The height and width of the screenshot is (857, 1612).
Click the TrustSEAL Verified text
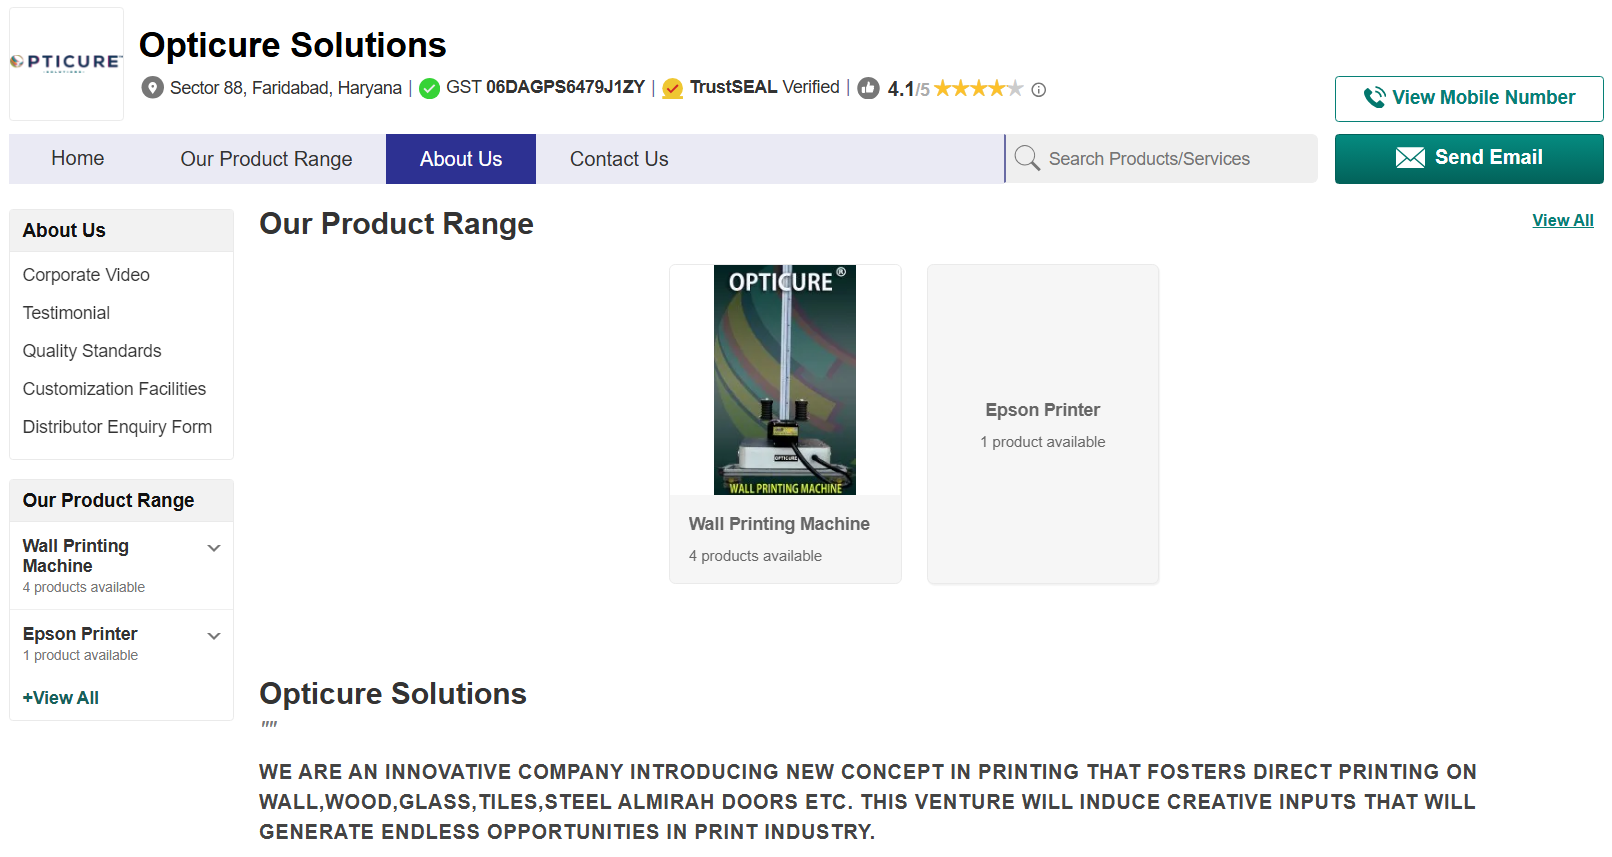coord(765,87)
